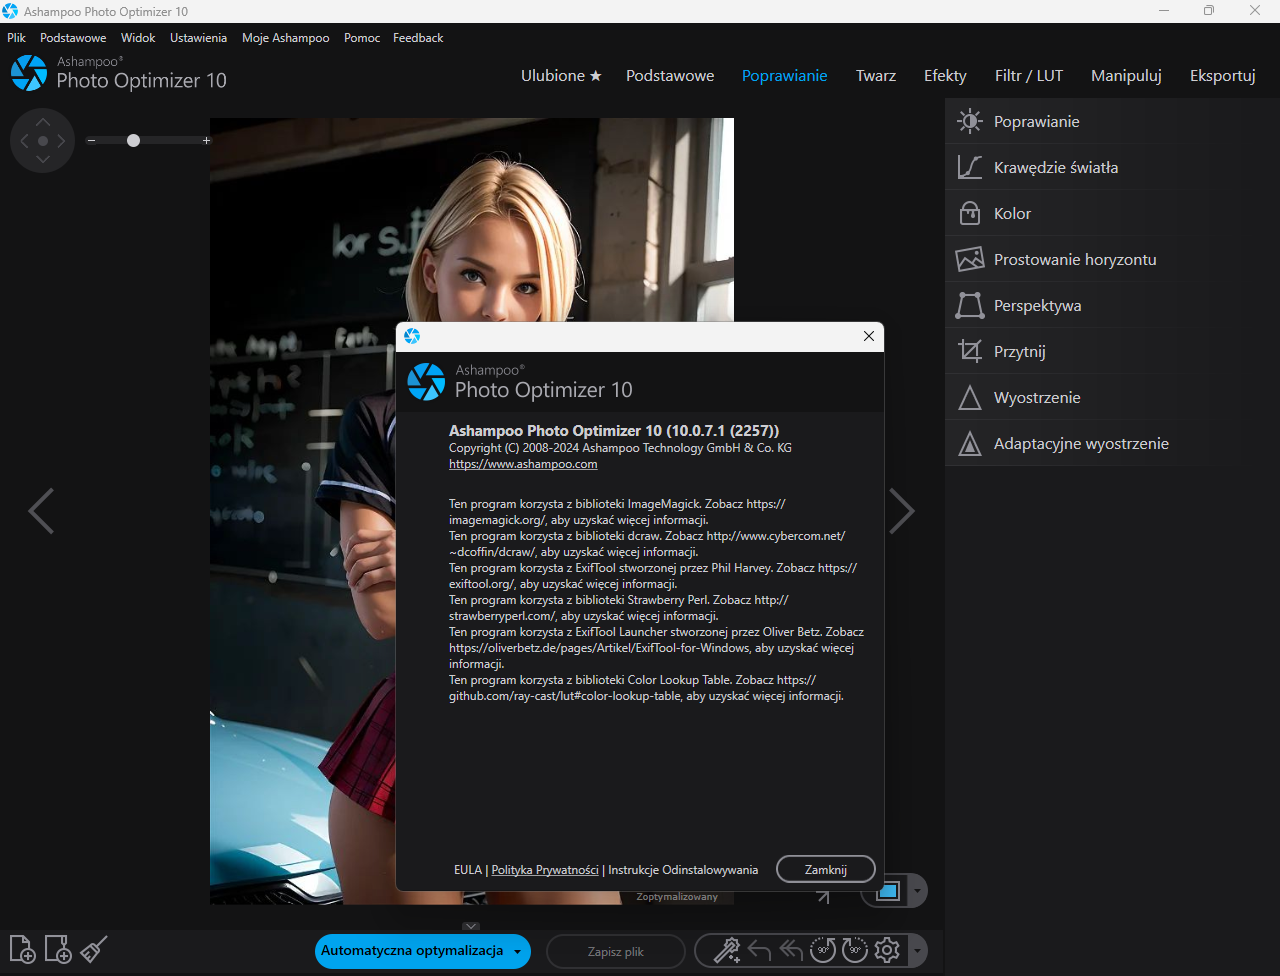1280x976 pixels.
Task: Click the add folder icon in bottom toolbar
Action: point(58,949)
